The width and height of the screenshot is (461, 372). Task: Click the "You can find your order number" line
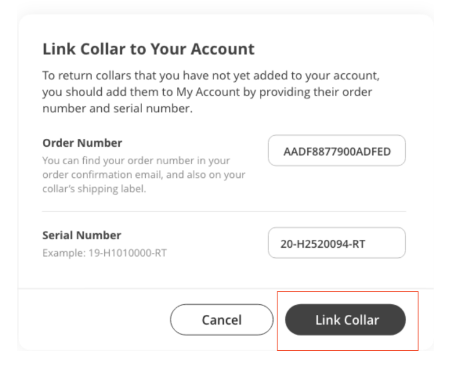[136, 161]
